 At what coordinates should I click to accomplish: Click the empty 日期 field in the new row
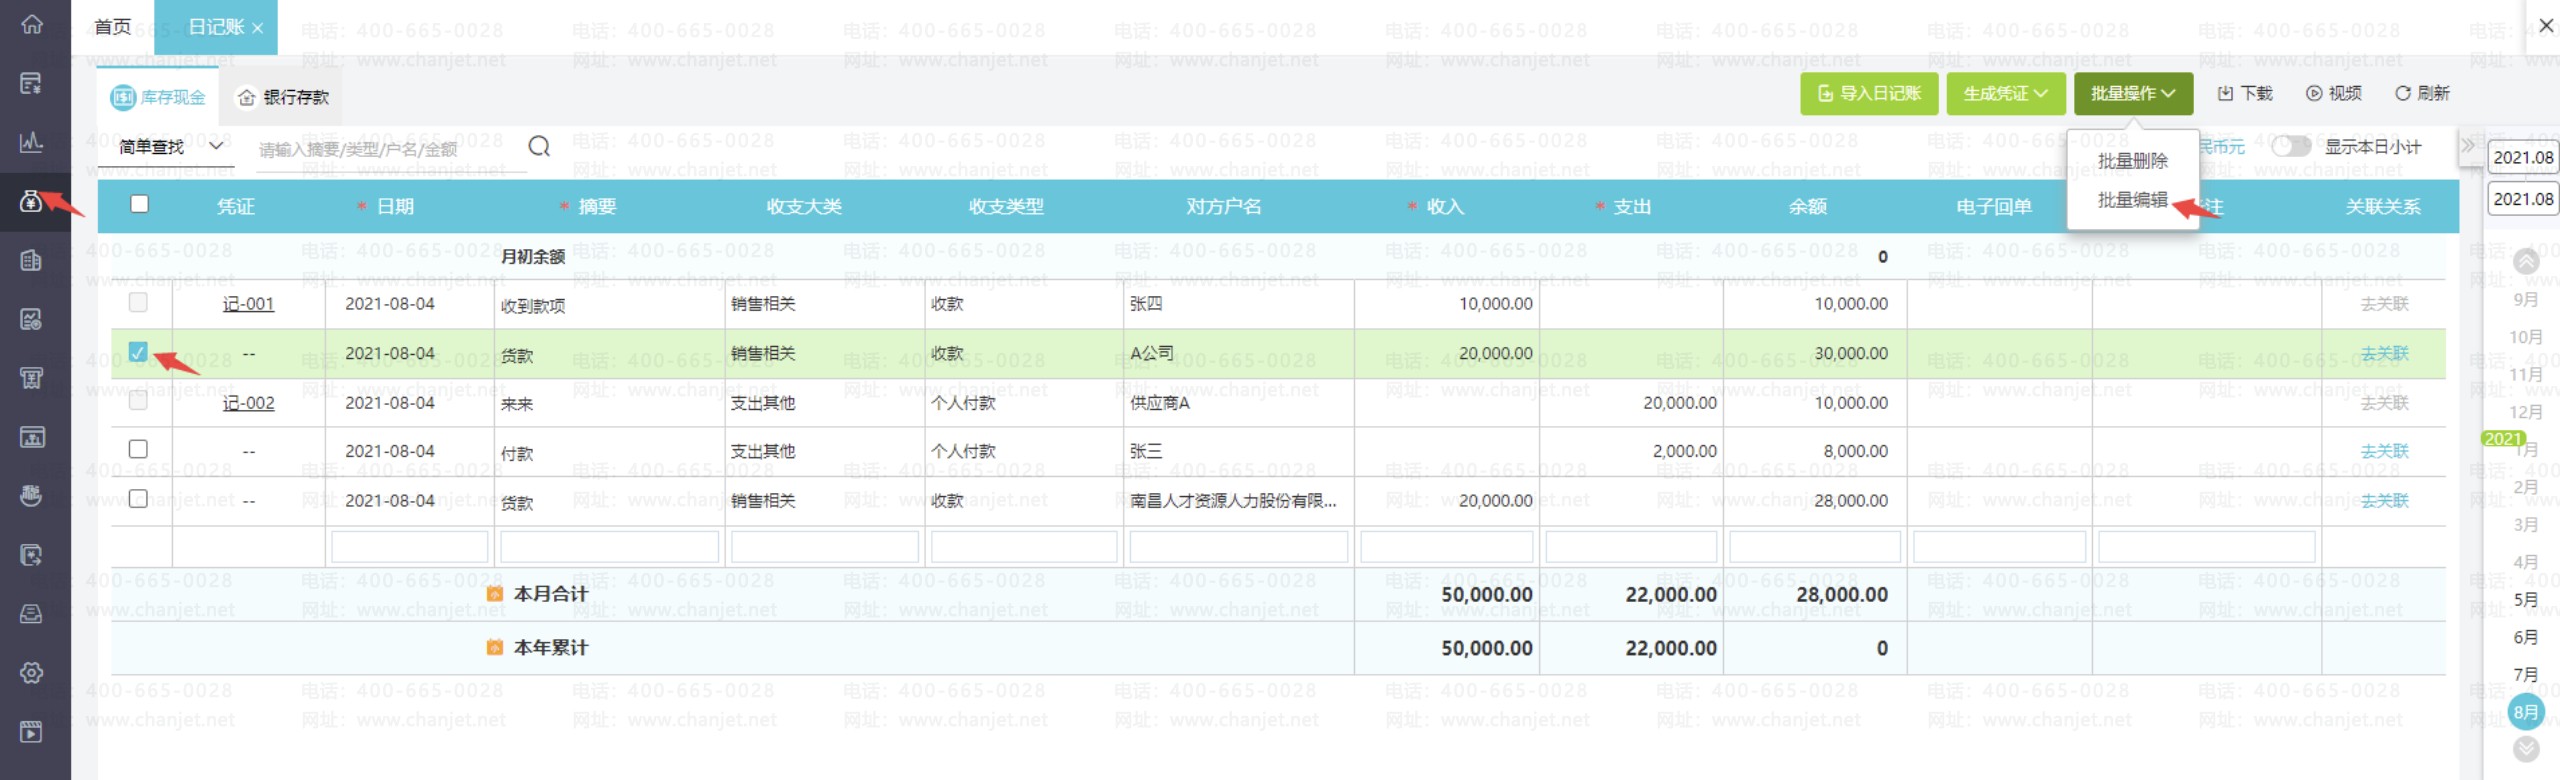click(x=409, y=547)
